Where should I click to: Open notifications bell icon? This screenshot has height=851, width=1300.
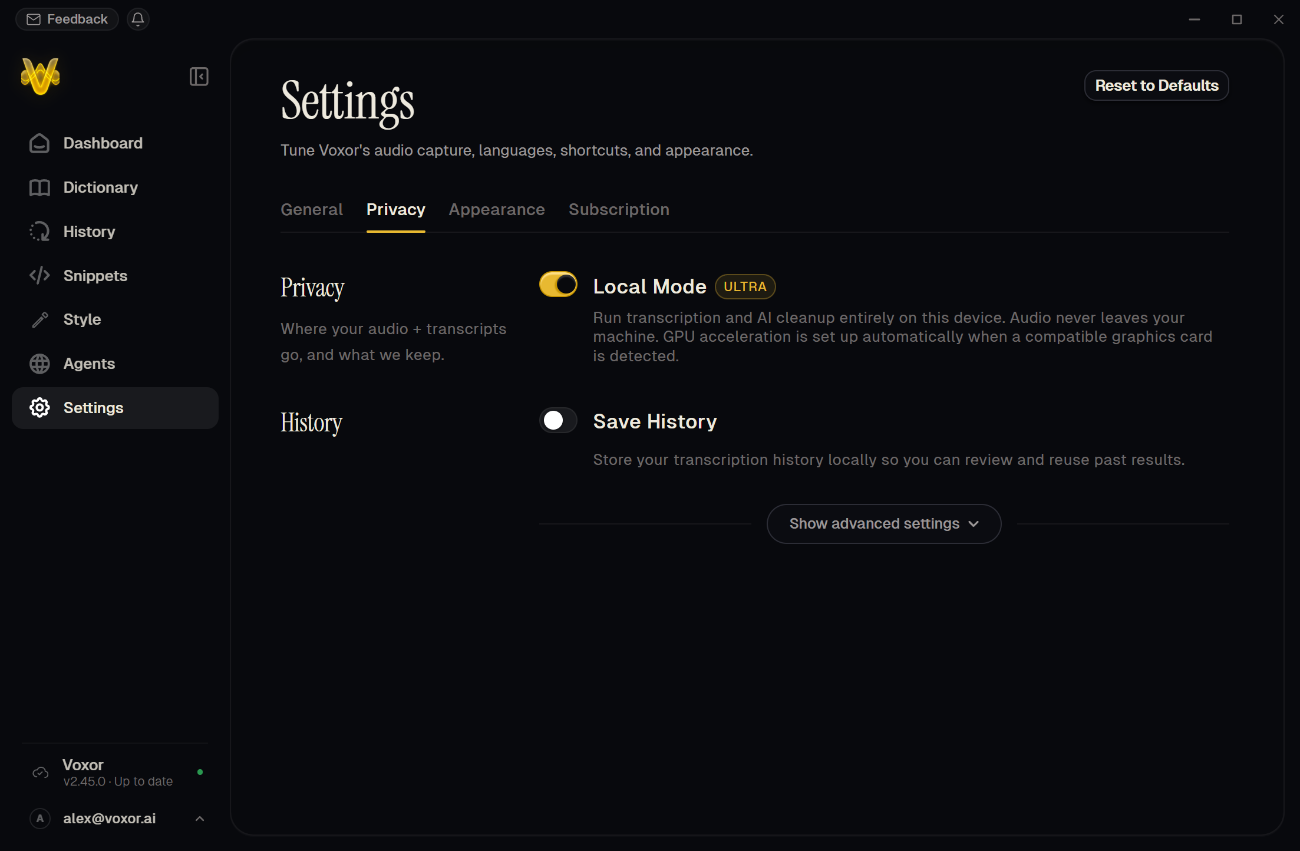pos(138,19)
